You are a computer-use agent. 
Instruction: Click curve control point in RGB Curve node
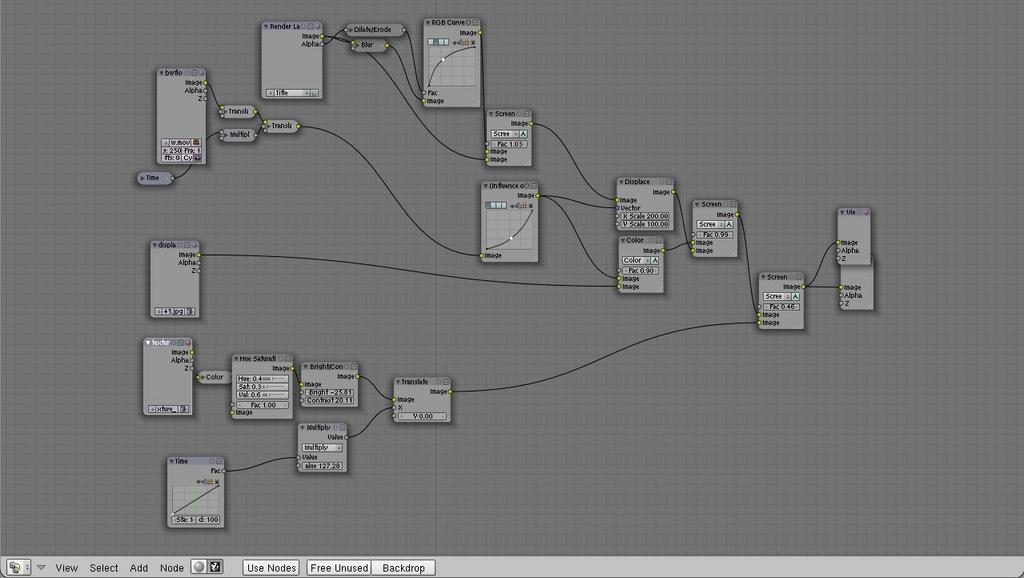pos(443,59)
